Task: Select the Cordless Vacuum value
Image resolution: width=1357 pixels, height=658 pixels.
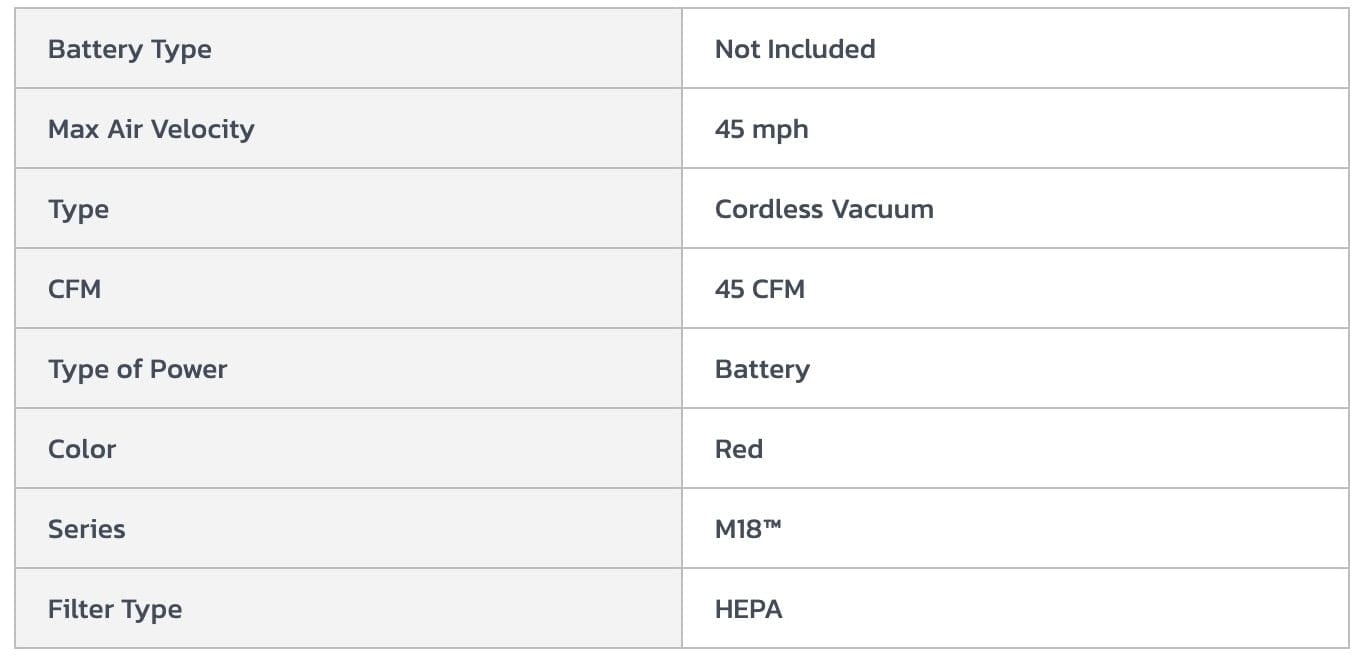Action: 824,209
